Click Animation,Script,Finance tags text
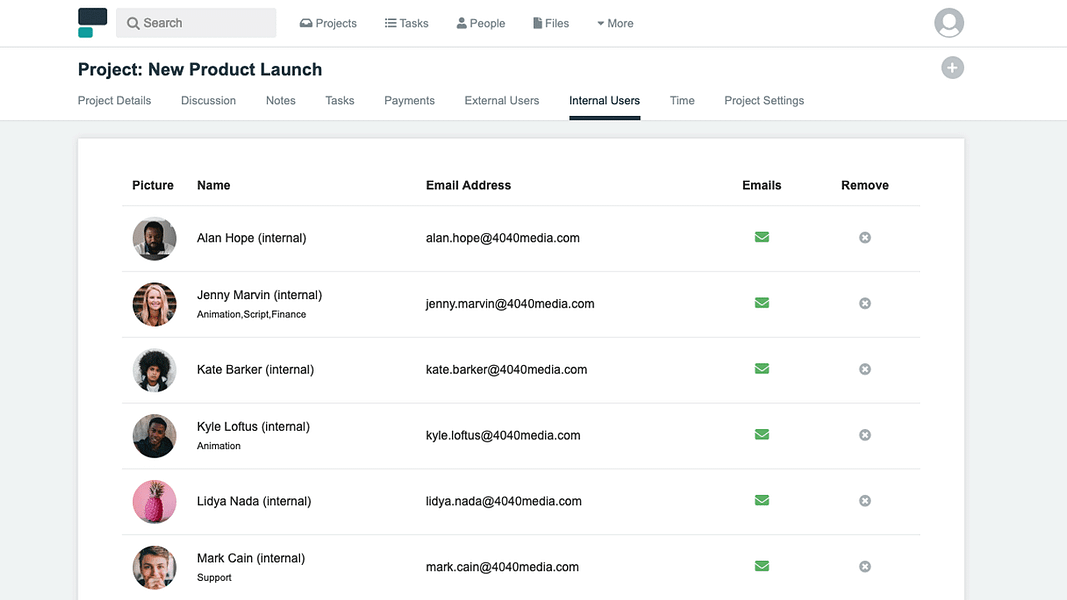This screenshot has width=1067, height=600. [x=251, y=314]
